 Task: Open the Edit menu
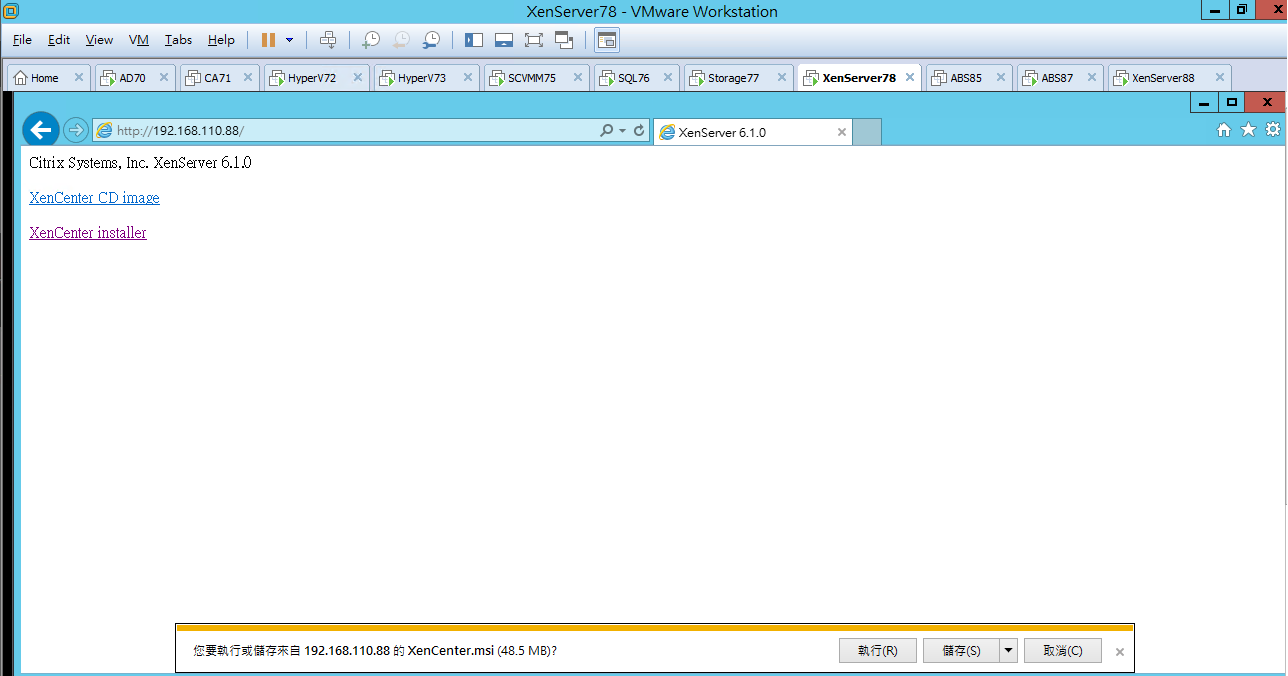tap(59, 40)
